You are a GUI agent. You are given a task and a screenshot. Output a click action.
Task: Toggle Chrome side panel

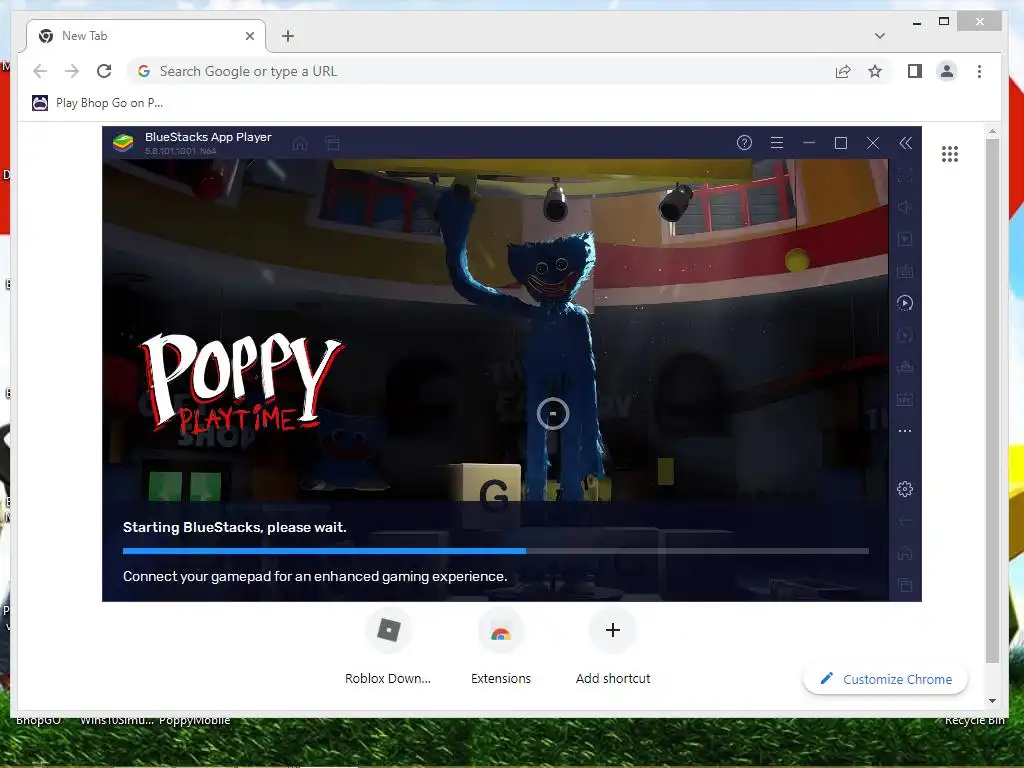915,71
